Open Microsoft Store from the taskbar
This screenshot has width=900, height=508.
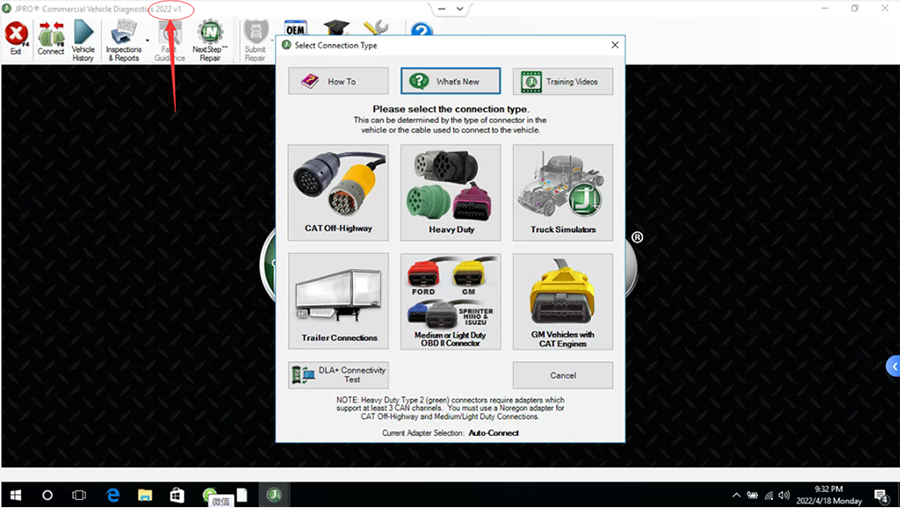(177, 495)
